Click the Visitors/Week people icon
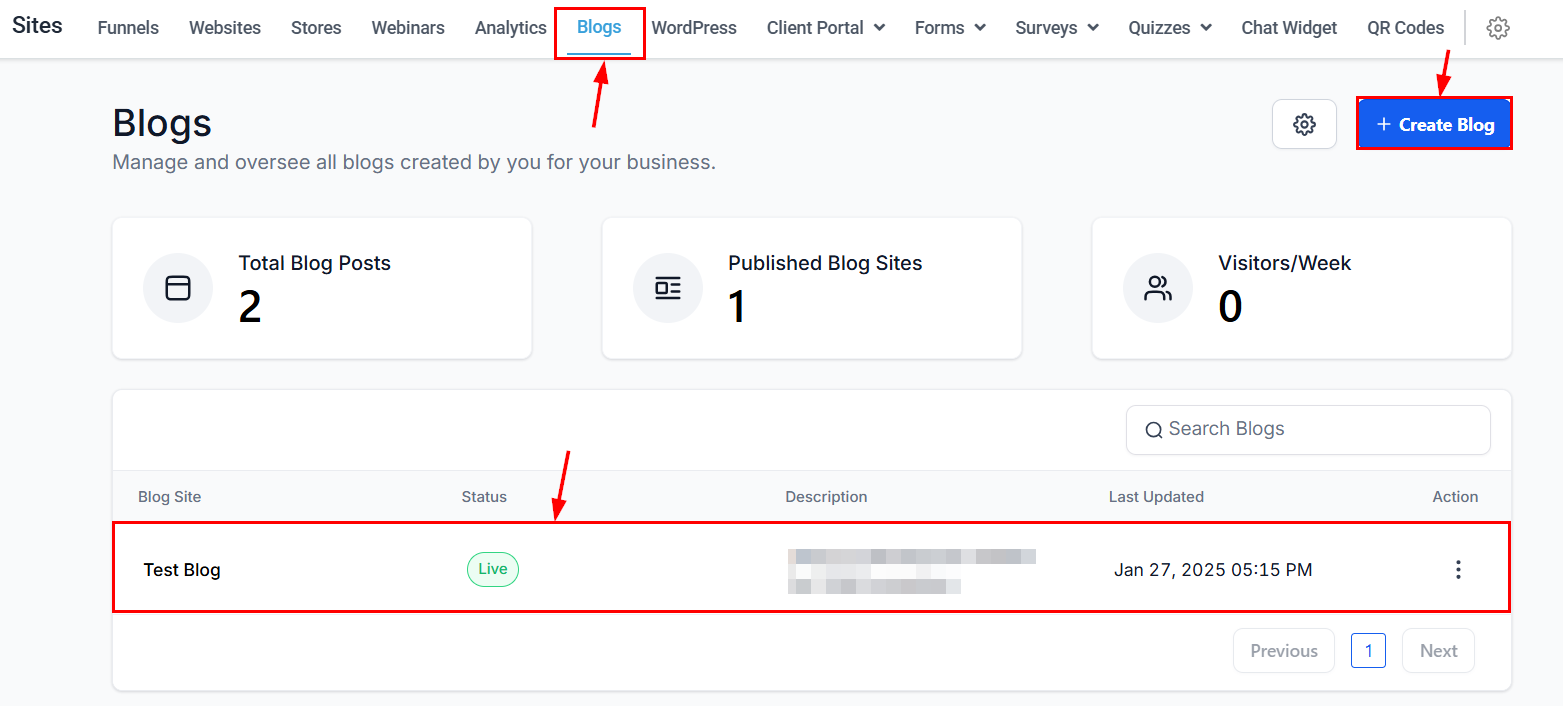The image size is (1563, 706). pos(1157,288)
